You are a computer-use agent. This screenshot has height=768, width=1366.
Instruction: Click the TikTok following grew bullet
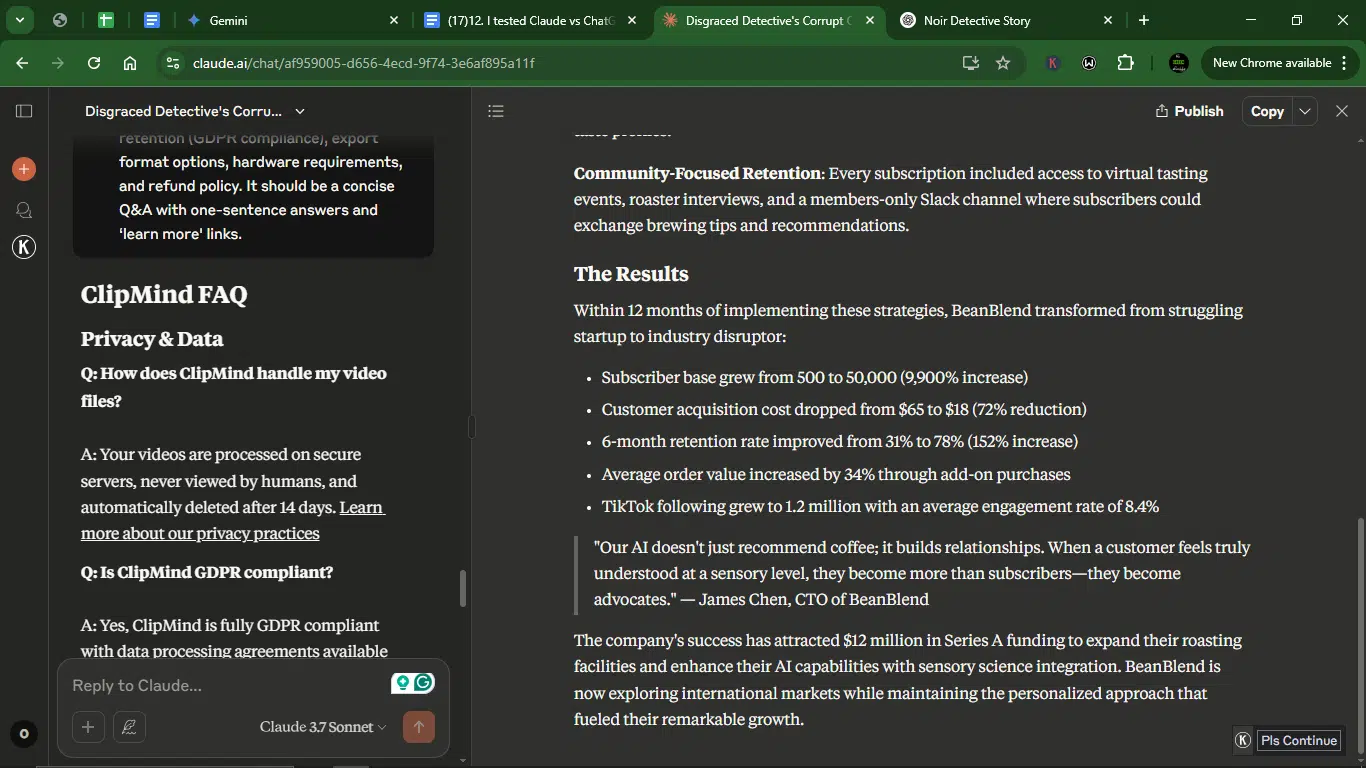tap(880, 506)
